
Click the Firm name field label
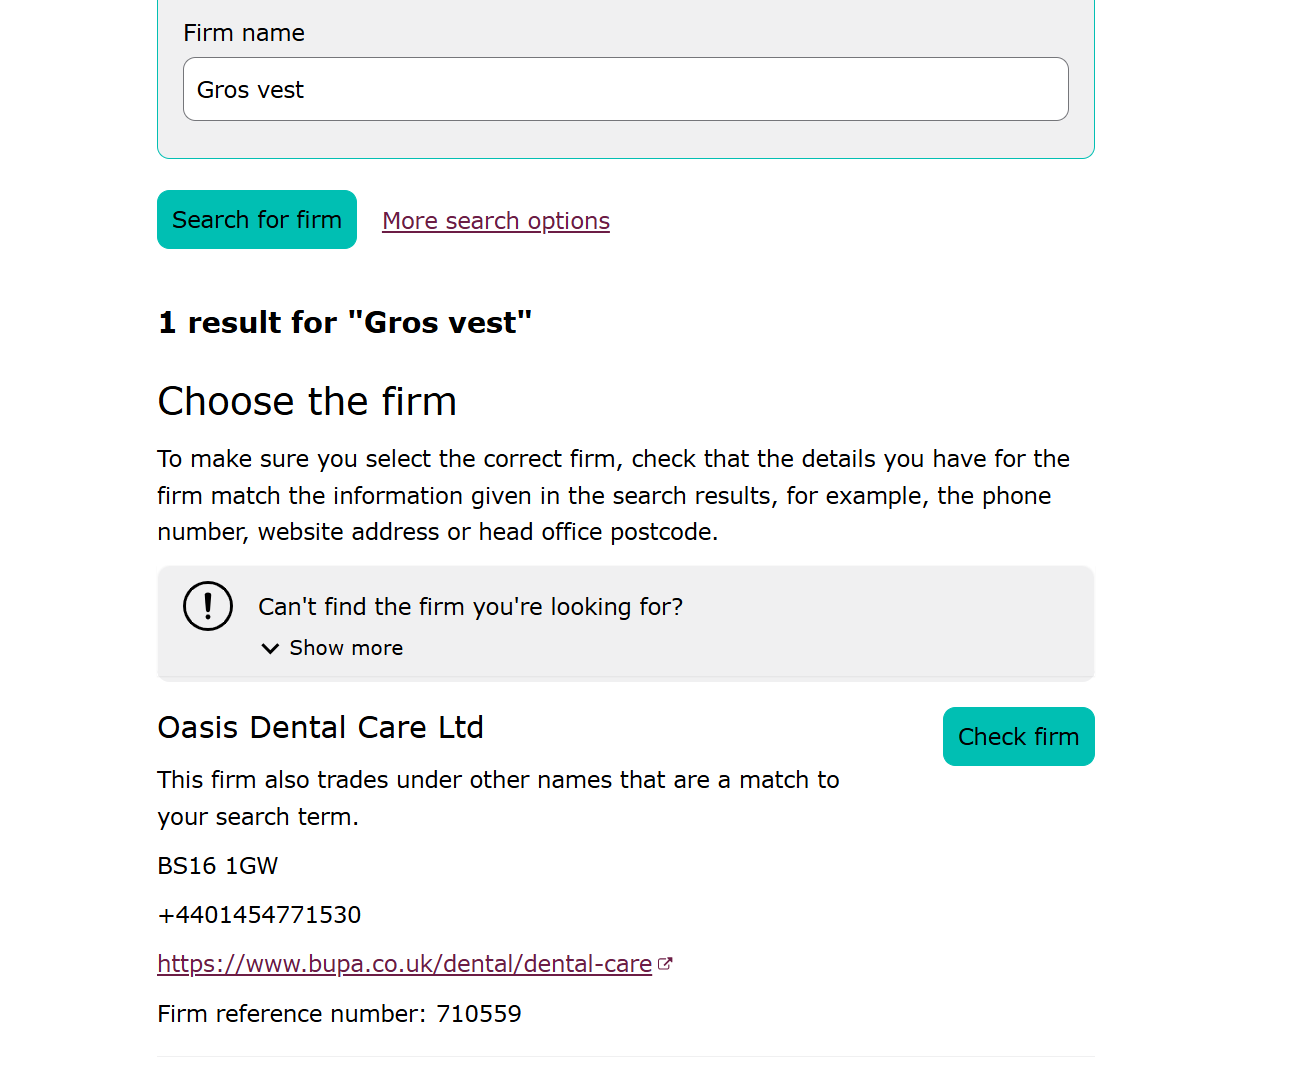[244, 33]
